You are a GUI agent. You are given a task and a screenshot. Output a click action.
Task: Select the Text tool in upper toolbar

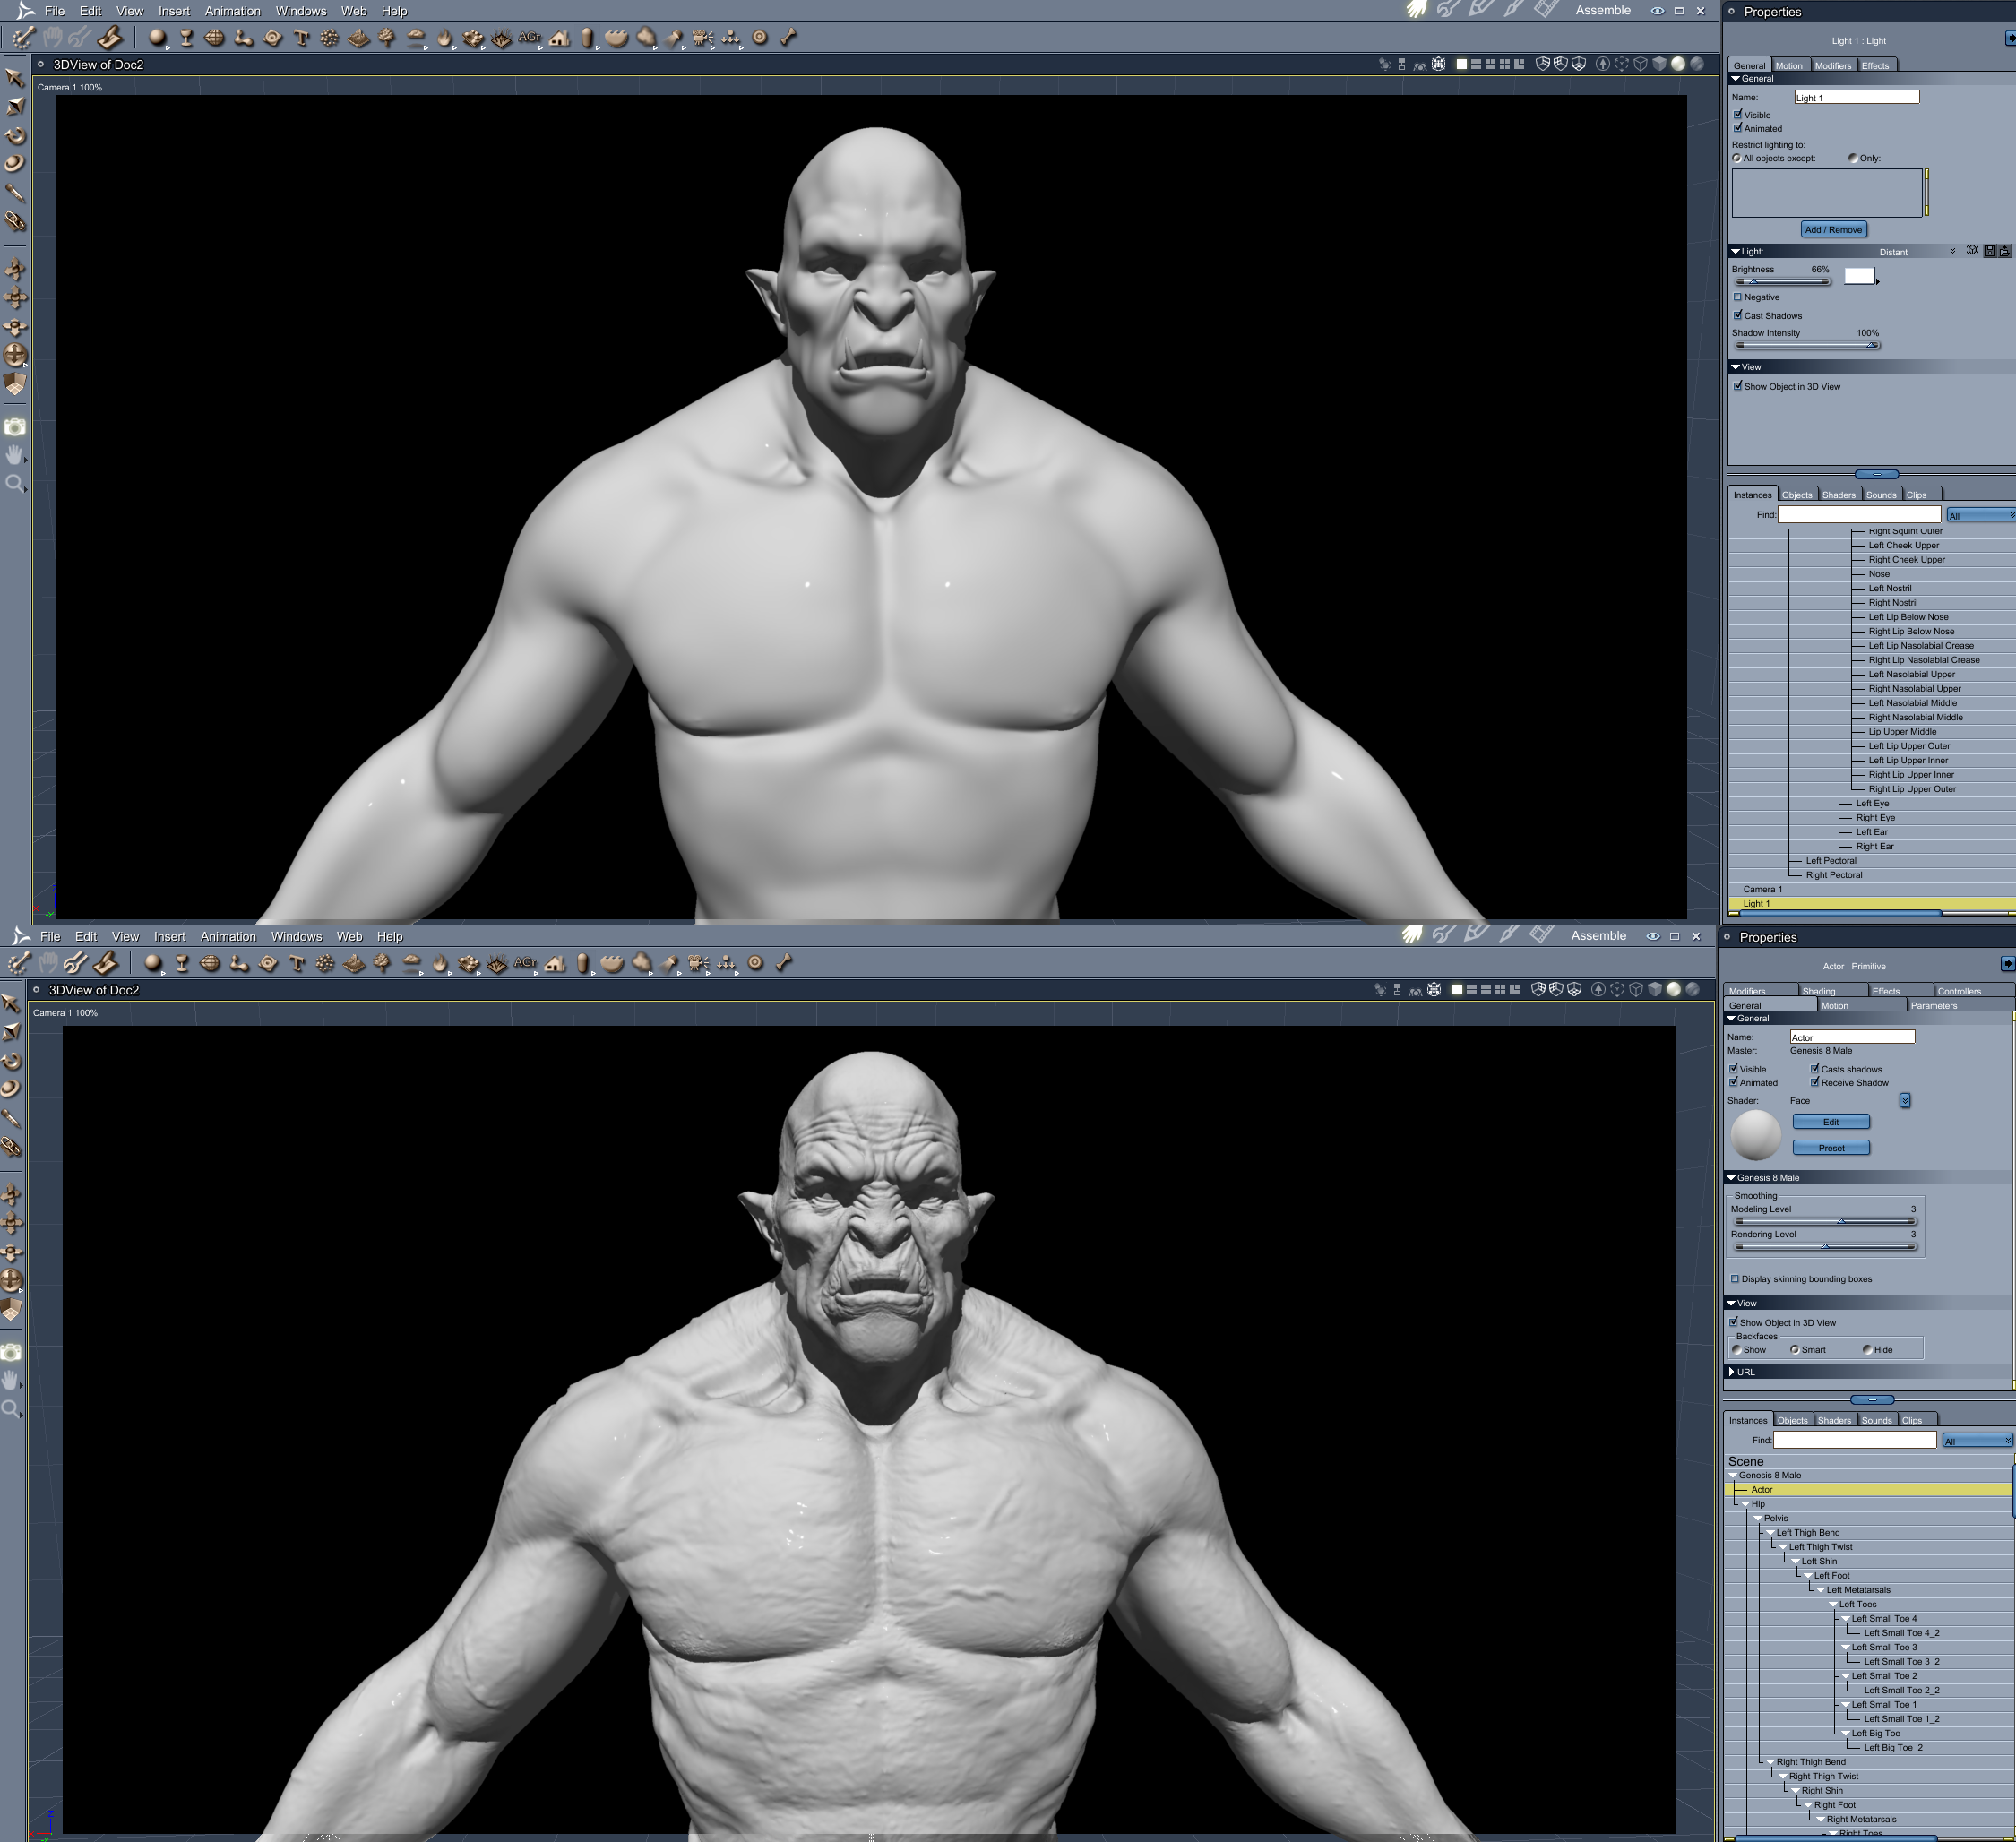pos(301,38)
